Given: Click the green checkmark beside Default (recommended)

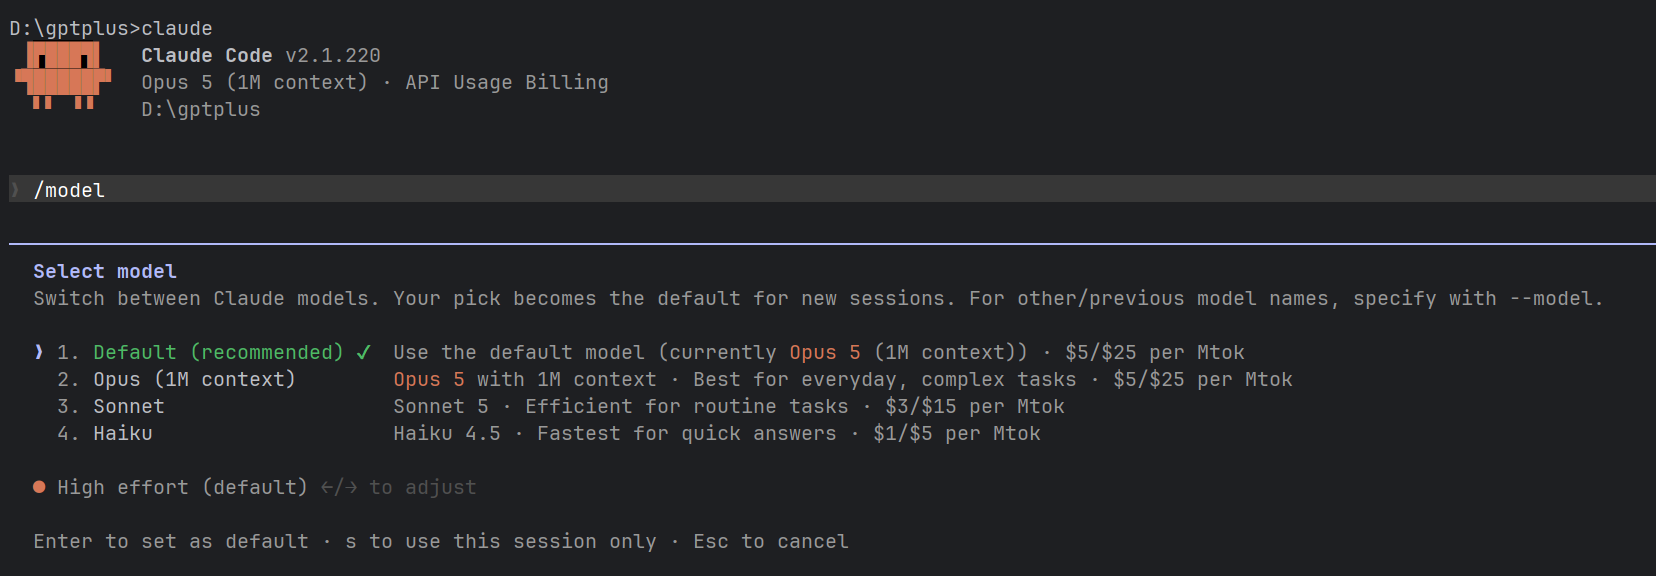Looking at the screenshot, I should coord(363,352).
